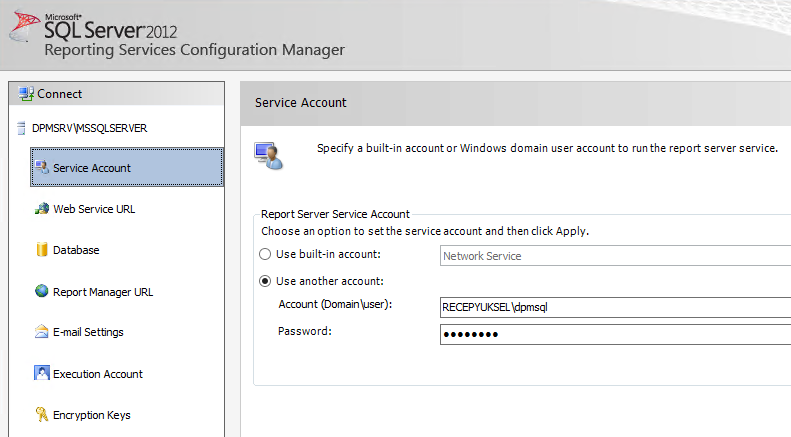
Task: Click the Report Manager URL globe icon
Action: click(x=42, y=291)
